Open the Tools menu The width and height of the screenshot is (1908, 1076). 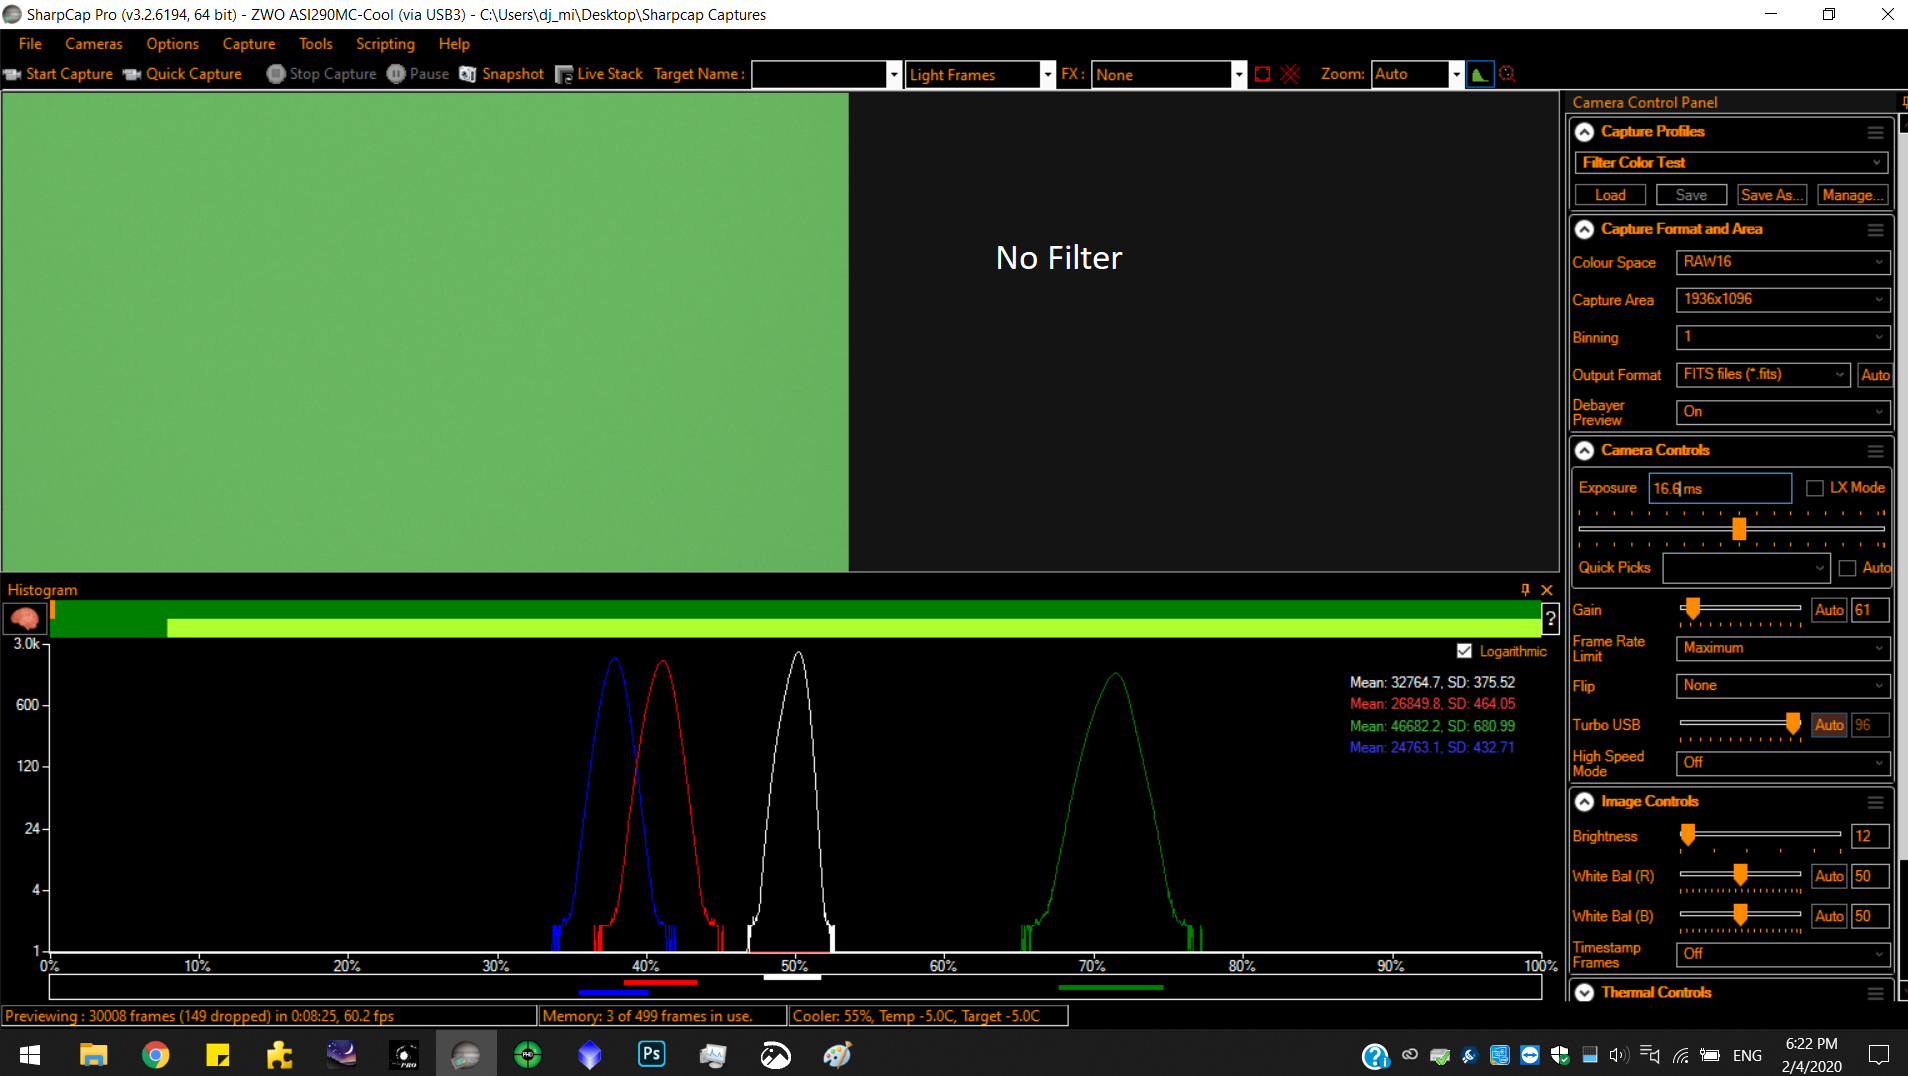315,44
